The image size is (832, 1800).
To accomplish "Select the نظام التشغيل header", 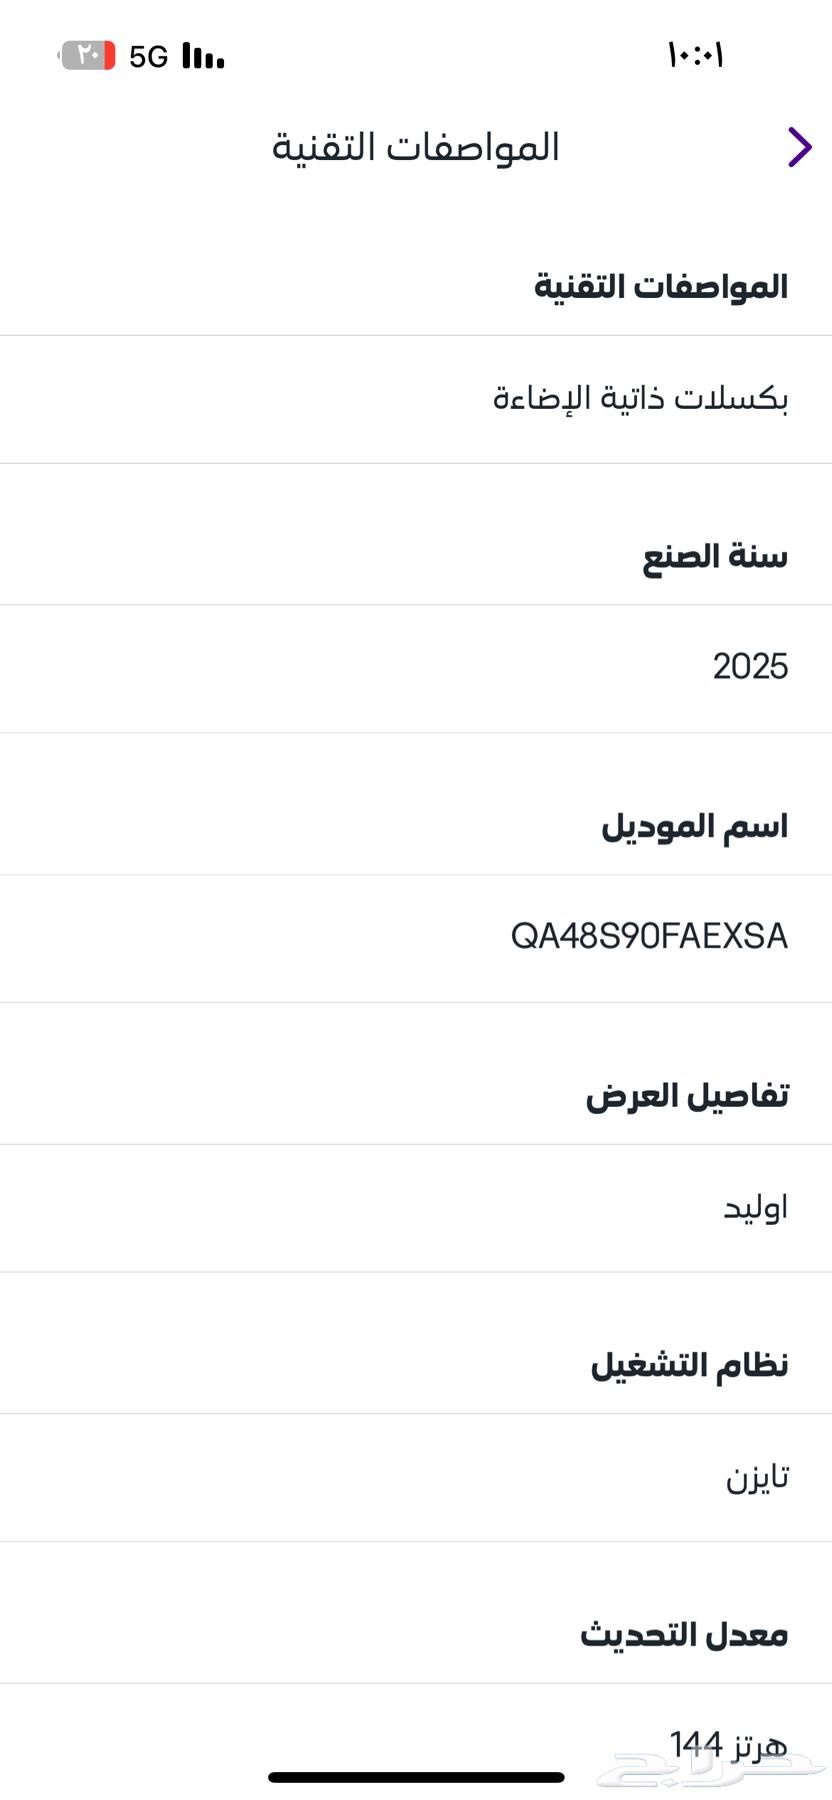I will 690,1365.
